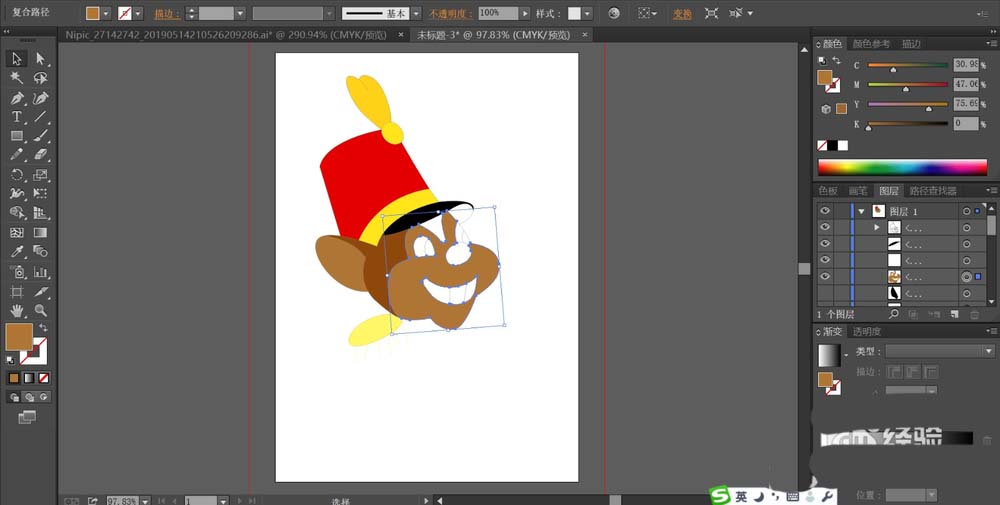Click the 描边 link in control bar
The width and height of the screenshot is (1000, 505).
tap(167, 13)
